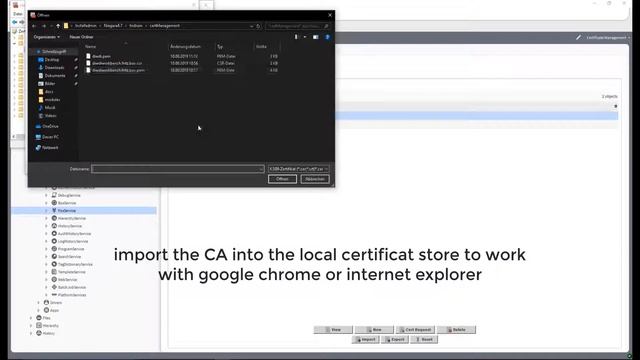
Task: Click the Export button
Action: 395,339
